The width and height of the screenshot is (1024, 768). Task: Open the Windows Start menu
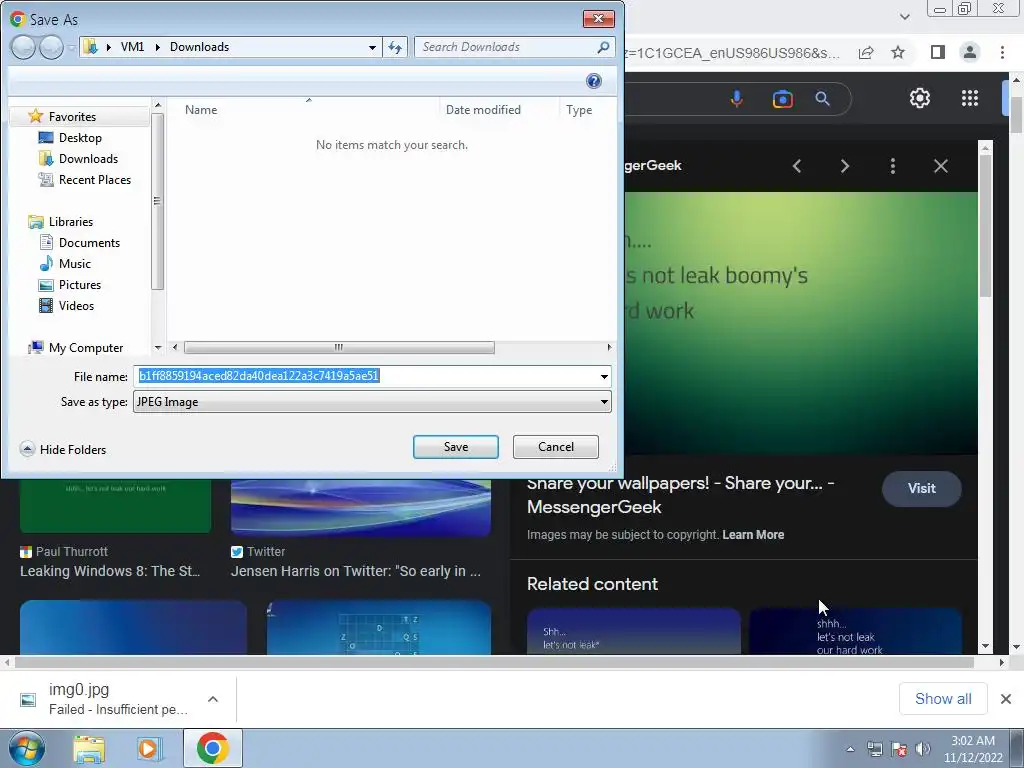26,748
